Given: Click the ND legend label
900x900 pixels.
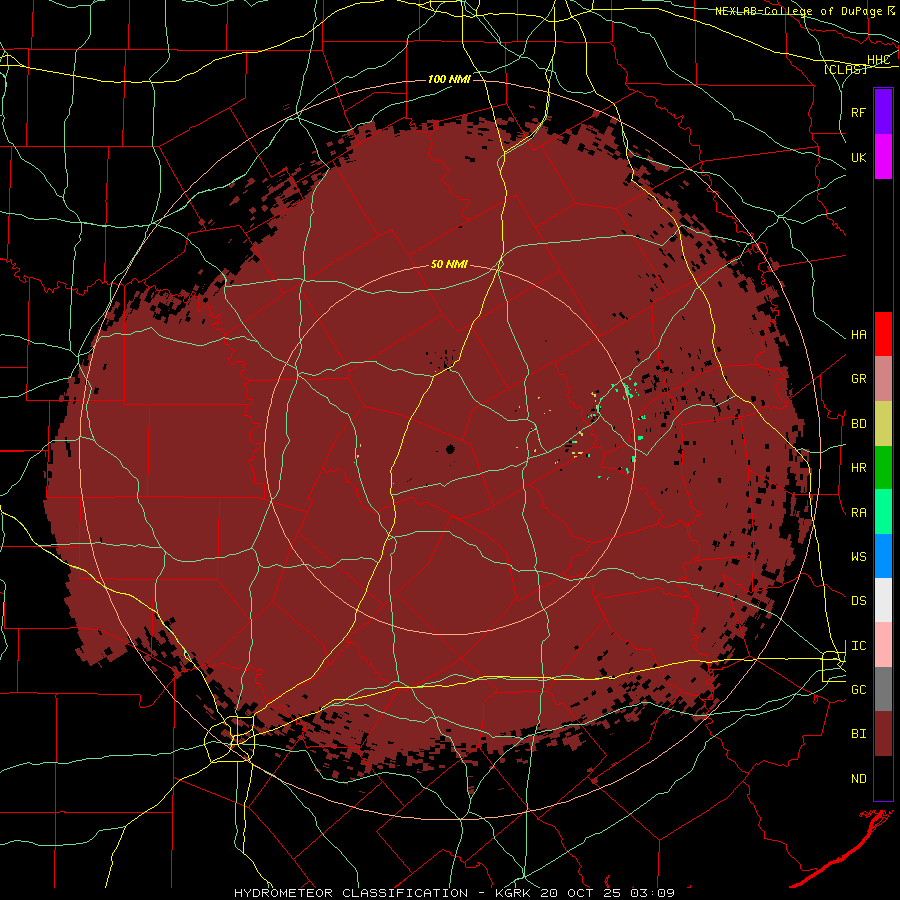Looking at the screenshot, I should point(858,779).
